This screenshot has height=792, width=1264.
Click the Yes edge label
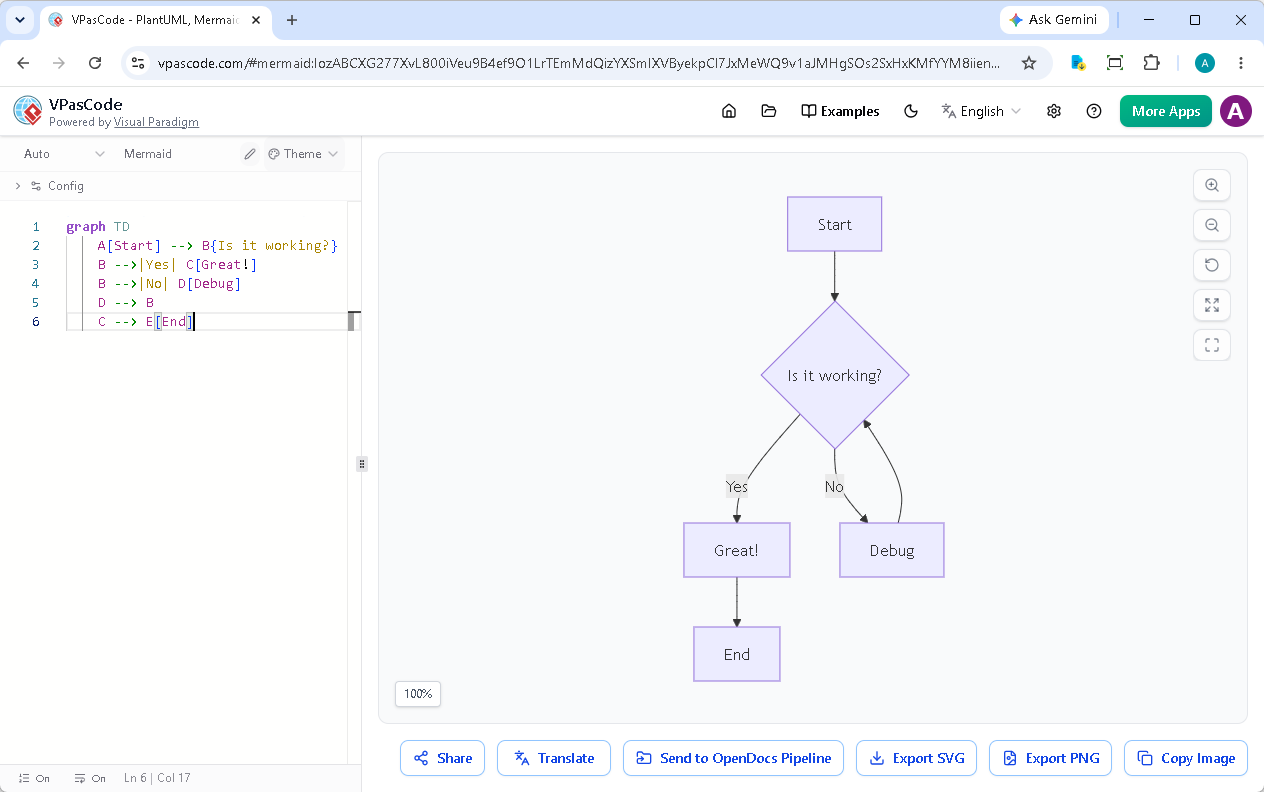pyautogui.click(x=737, y=487)
